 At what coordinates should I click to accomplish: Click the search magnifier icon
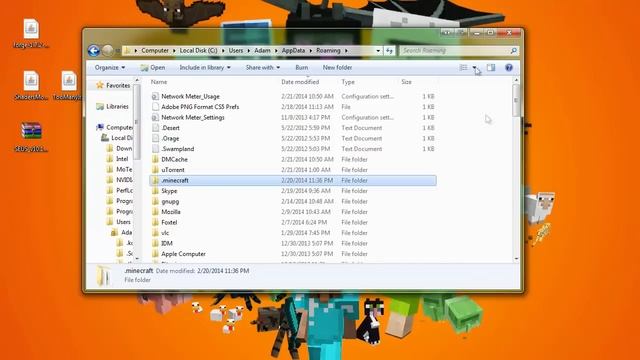[513, 51]
